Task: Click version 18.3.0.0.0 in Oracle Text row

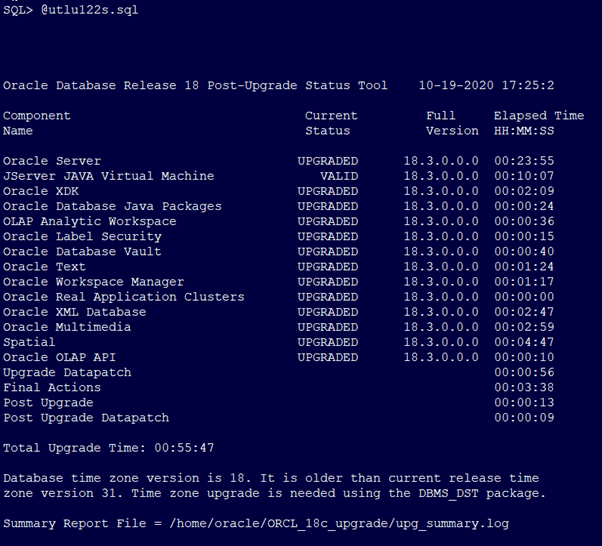Action: click(441, 266)
